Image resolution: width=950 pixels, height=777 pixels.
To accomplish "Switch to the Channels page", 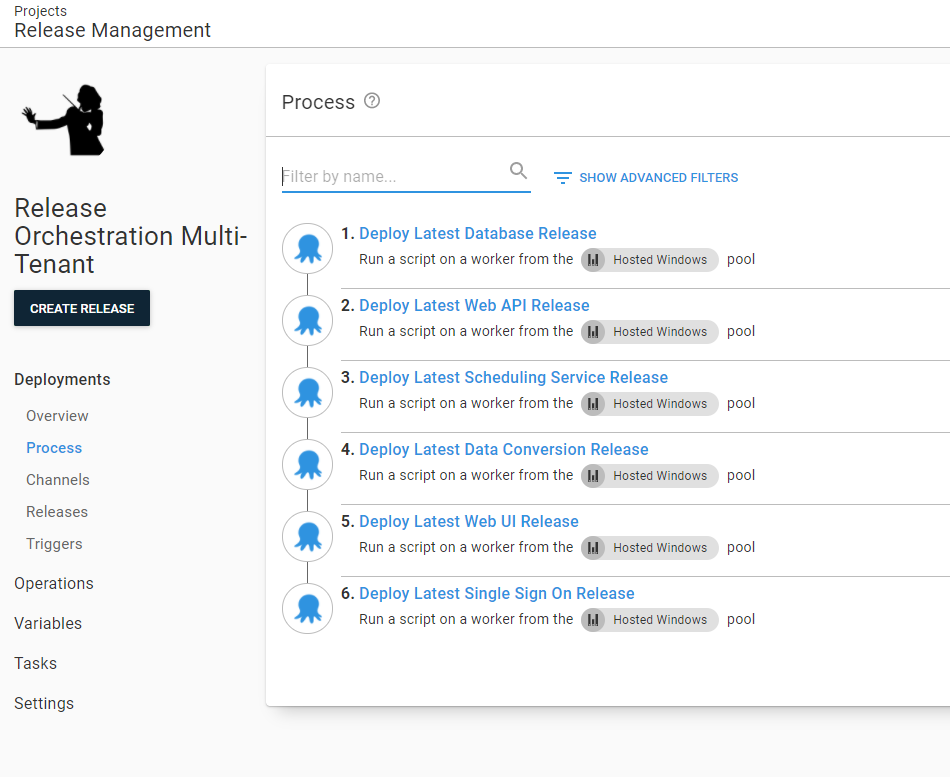I will pos(57,479).
